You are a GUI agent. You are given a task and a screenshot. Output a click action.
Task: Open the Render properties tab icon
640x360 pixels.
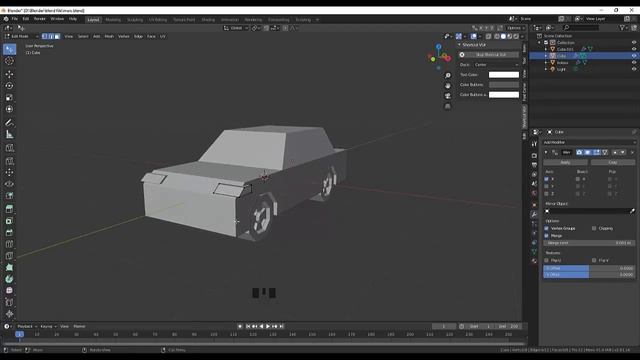[534, 156]
